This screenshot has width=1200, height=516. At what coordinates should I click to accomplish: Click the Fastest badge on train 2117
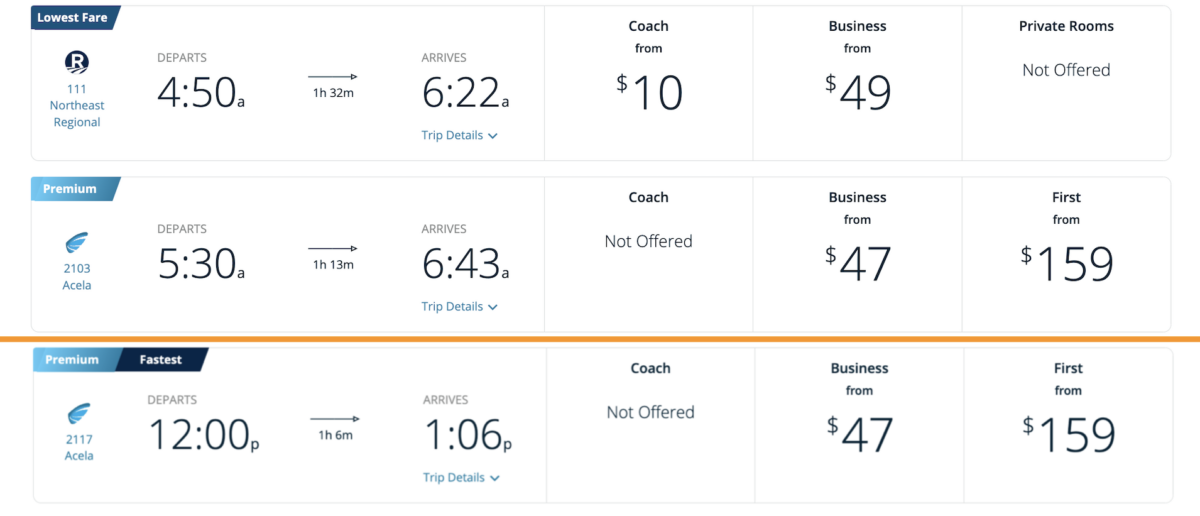click(160, 360)
